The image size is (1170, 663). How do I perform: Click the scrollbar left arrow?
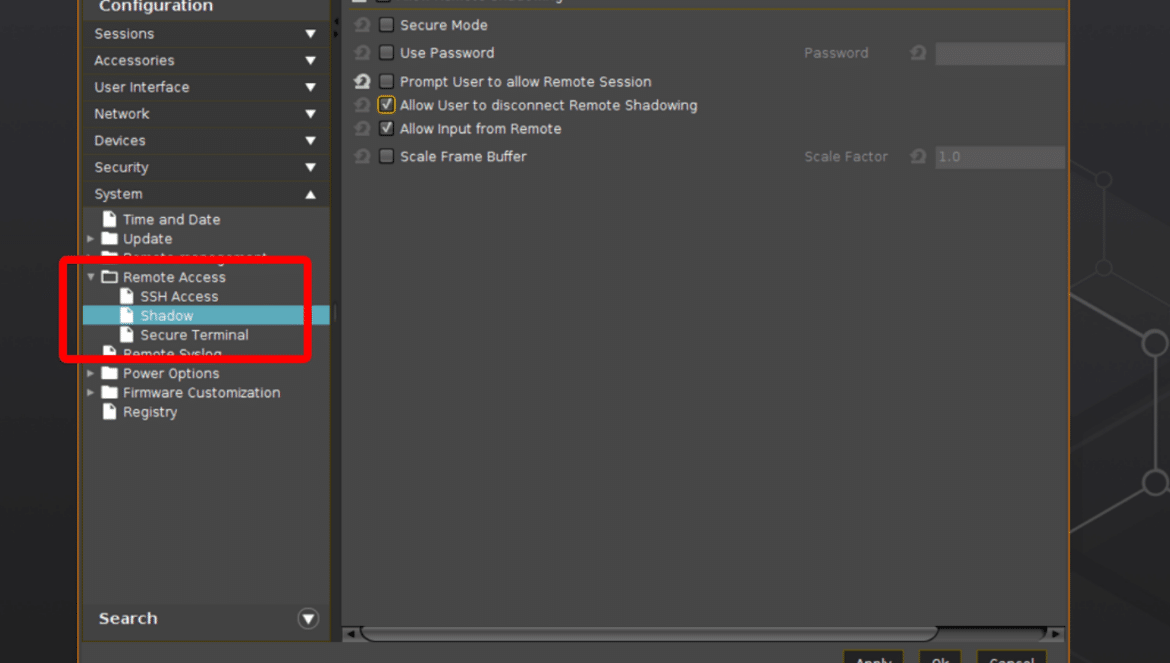351,634
